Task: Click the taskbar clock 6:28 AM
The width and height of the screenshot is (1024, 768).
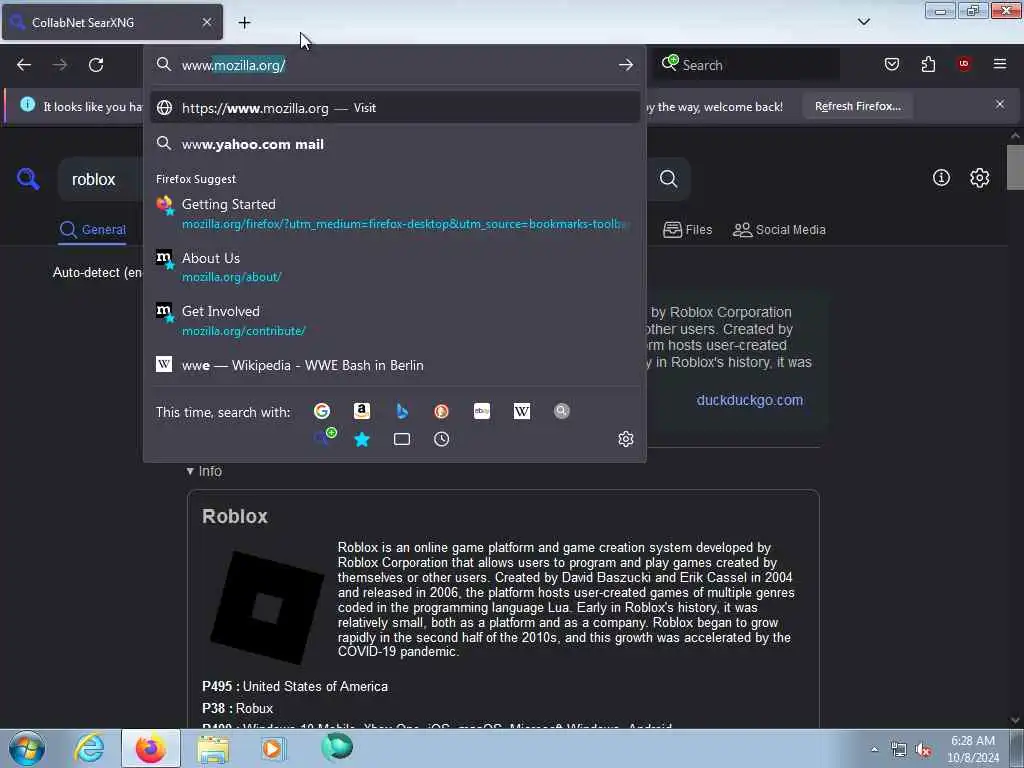Action: coord(973,749)
